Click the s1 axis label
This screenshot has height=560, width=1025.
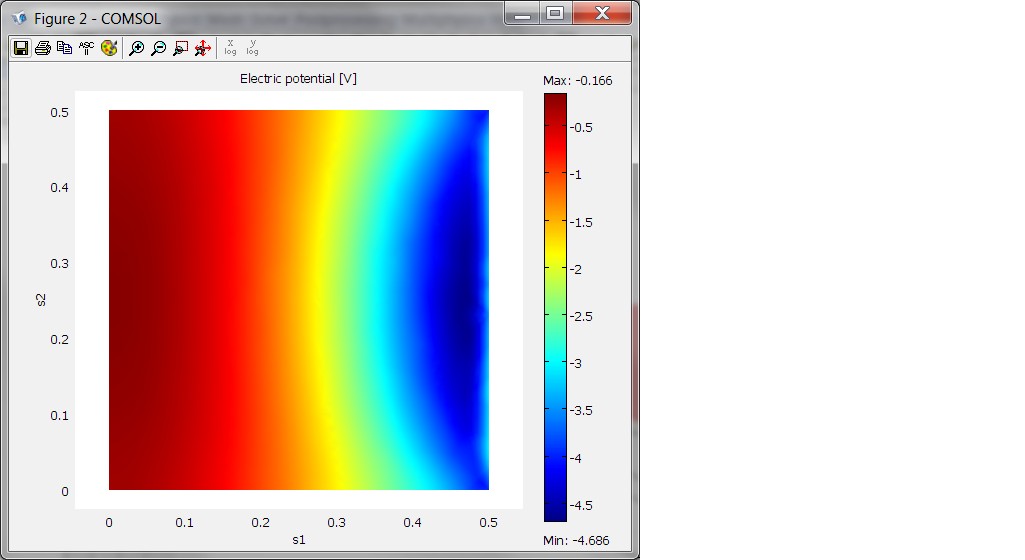coord(299,540)
